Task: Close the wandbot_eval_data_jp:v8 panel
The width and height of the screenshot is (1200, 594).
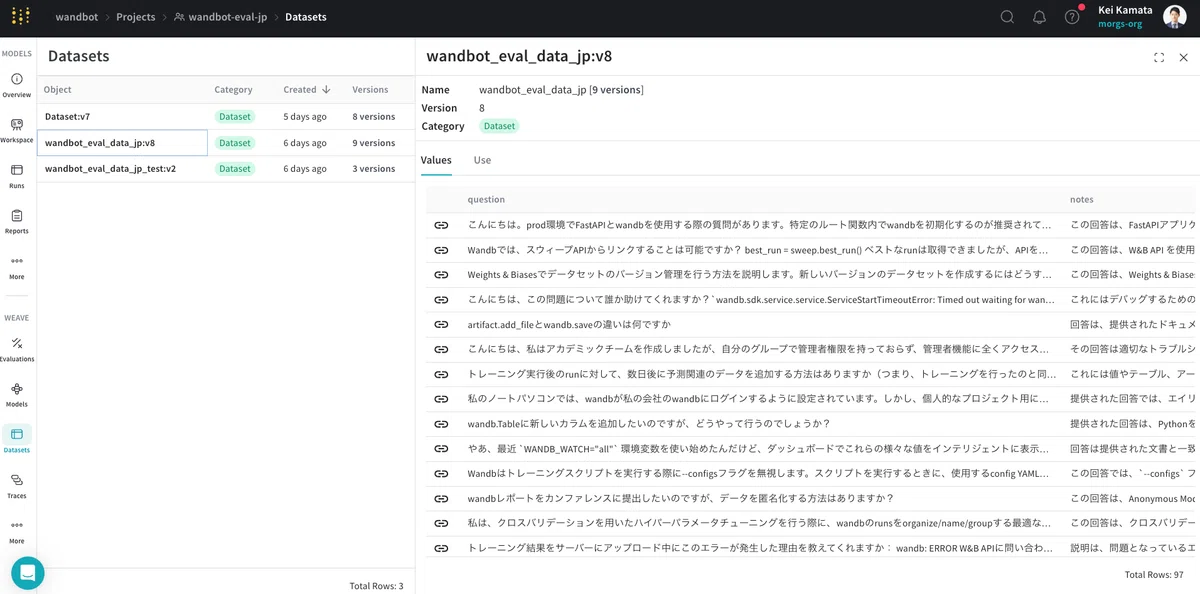Action: coord(1184,57)
